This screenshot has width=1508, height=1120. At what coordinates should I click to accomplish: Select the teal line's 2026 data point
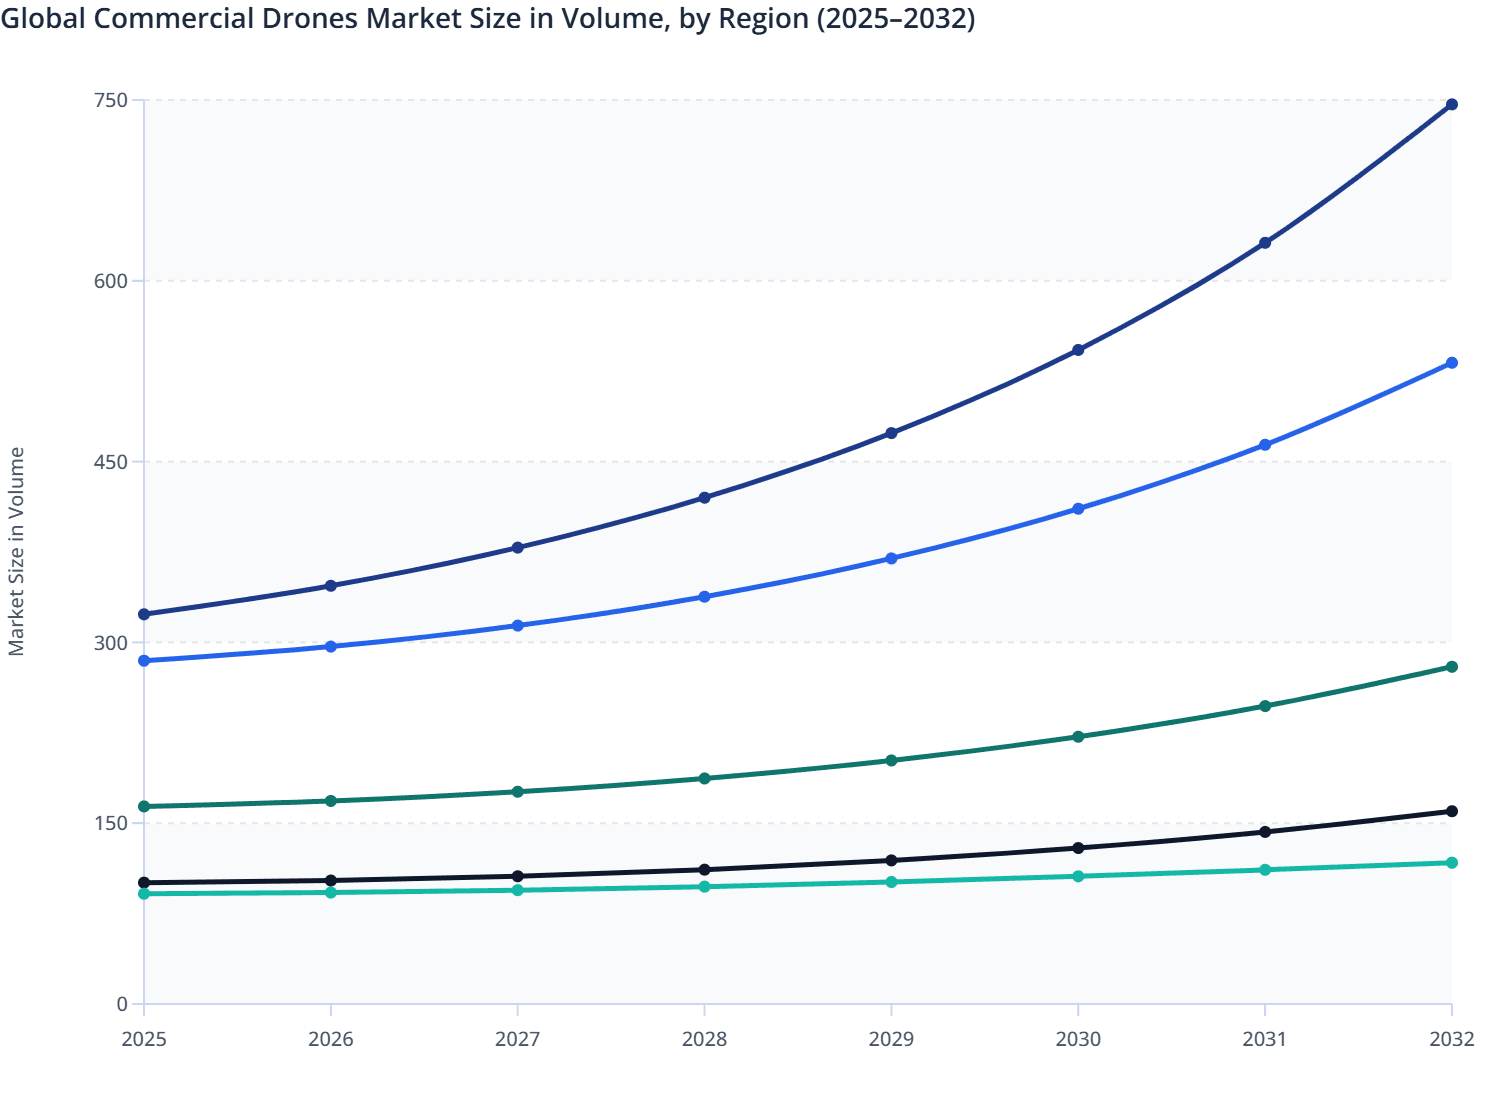(330, 892)
